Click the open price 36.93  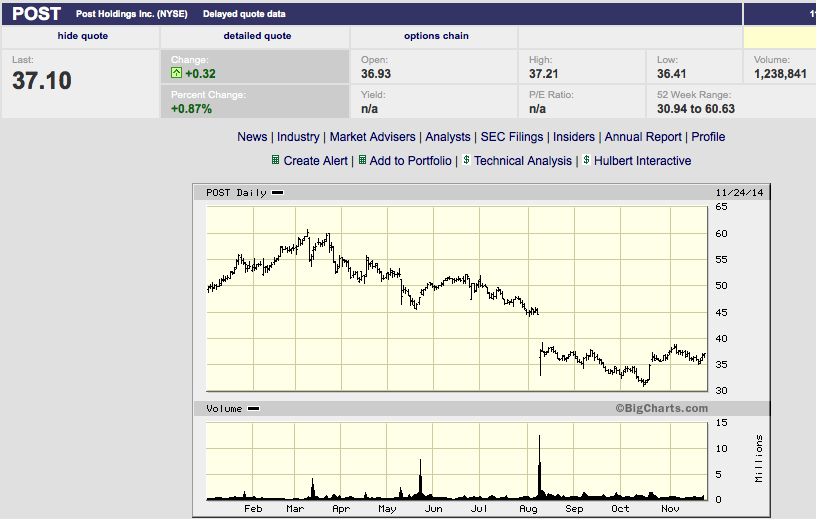point(376,74)
